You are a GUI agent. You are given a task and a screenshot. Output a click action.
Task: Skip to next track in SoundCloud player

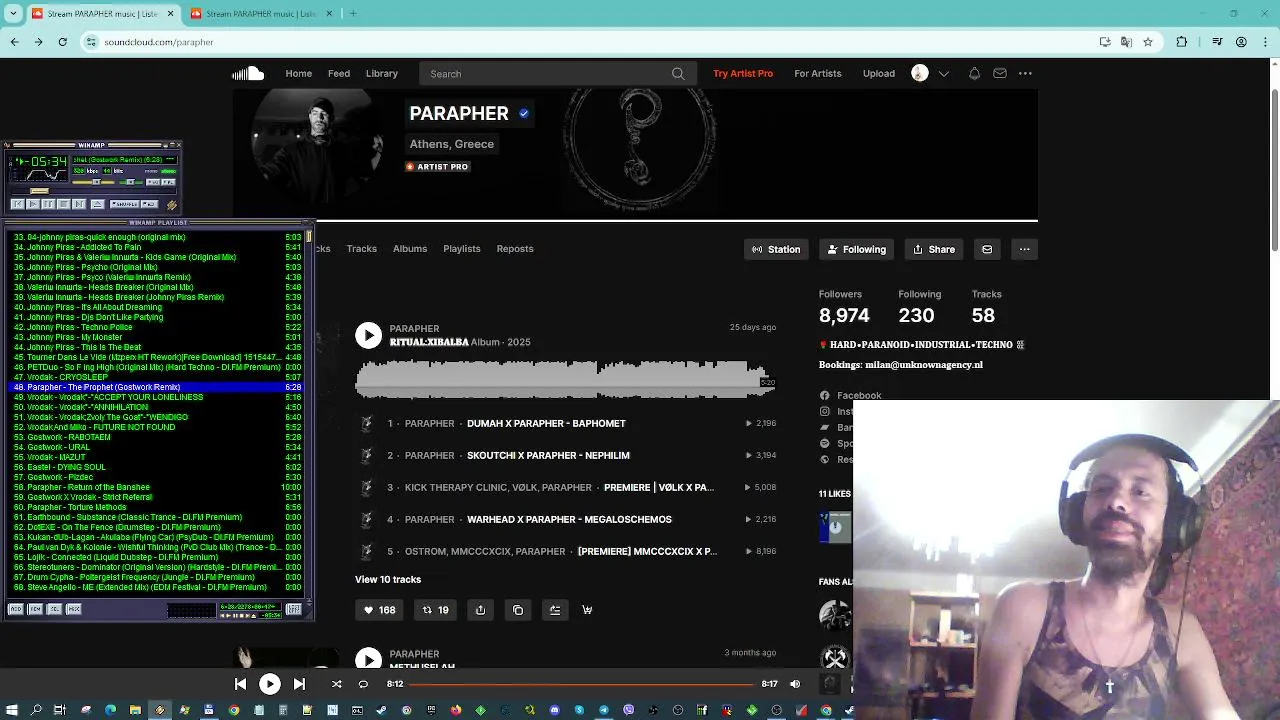point(299,684)
